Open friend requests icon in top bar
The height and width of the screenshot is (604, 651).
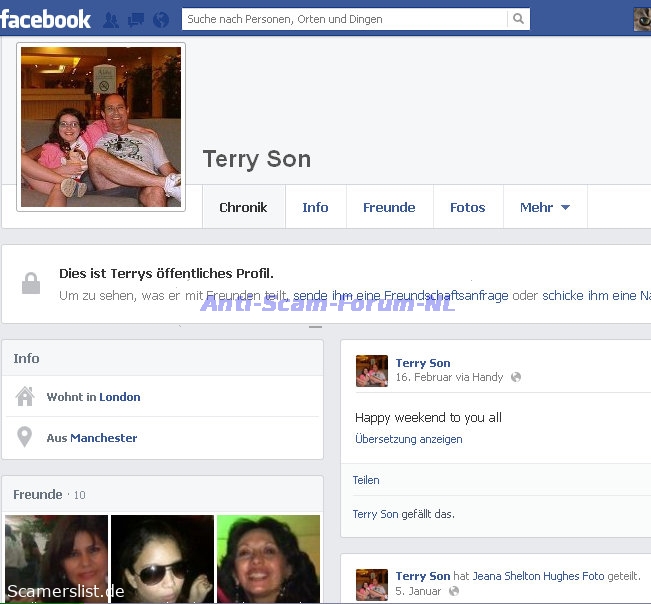(111, 19)
